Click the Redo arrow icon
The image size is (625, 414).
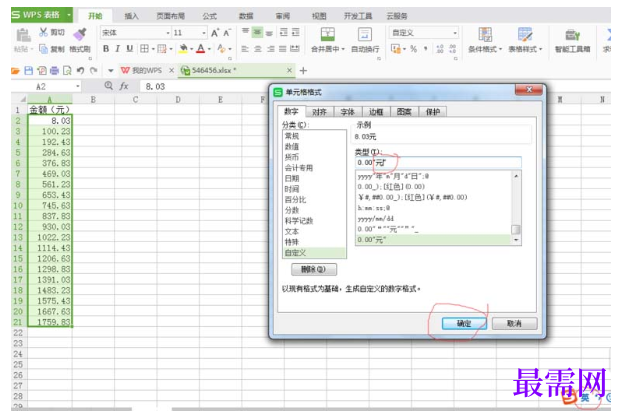coord(93,71)
